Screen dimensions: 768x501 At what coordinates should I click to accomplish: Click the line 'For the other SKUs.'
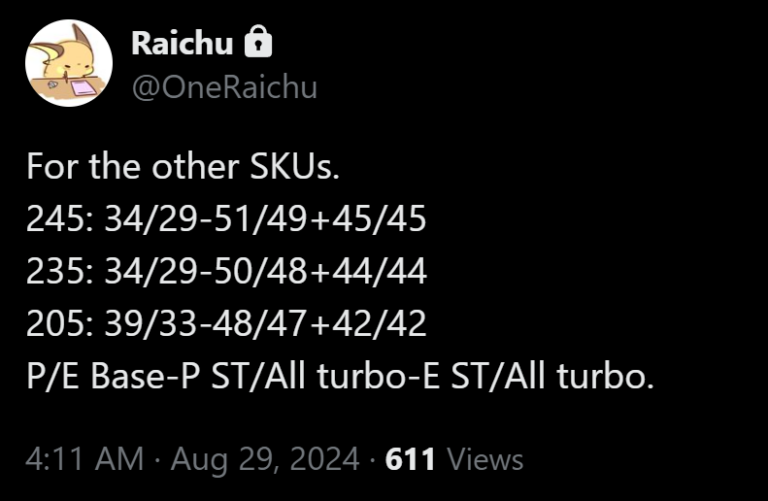point(184,166)
